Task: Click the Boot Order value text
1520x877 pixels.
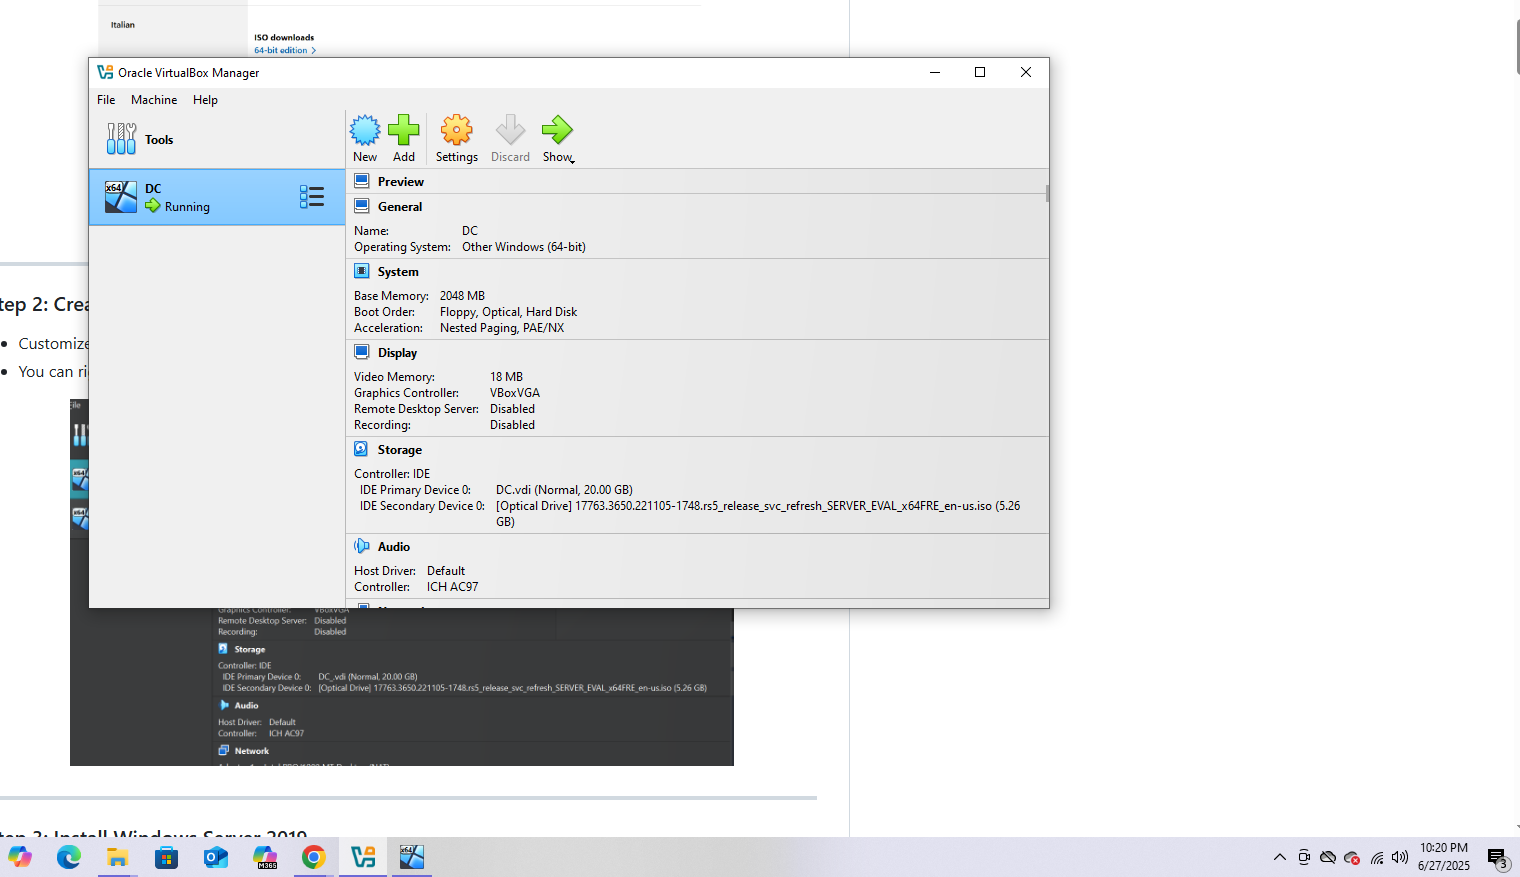Action: 508,312
